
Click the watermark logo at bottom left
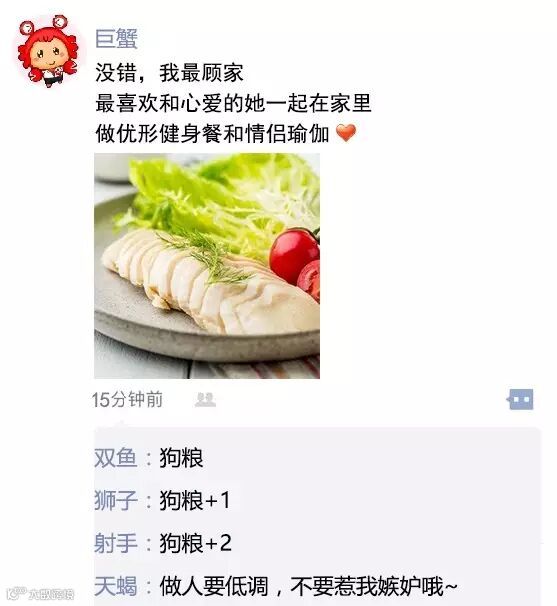tap(41, 593)
